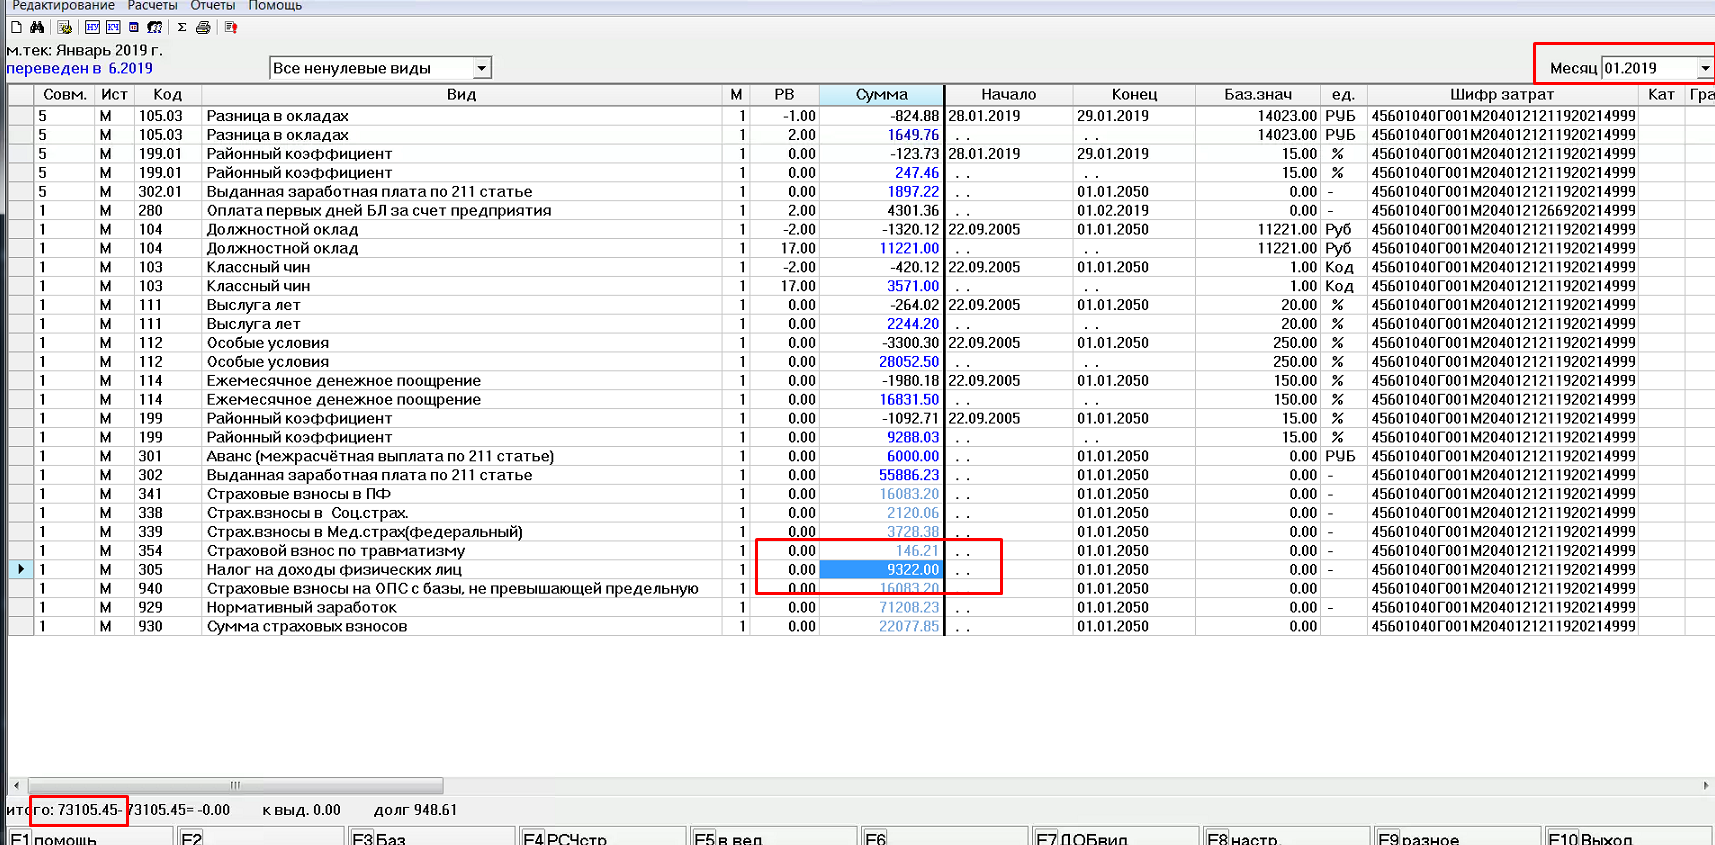The height and width of the screenshot is (845, 1715).
Task: Open the Отчеты menu
Action: pos(213,6)
